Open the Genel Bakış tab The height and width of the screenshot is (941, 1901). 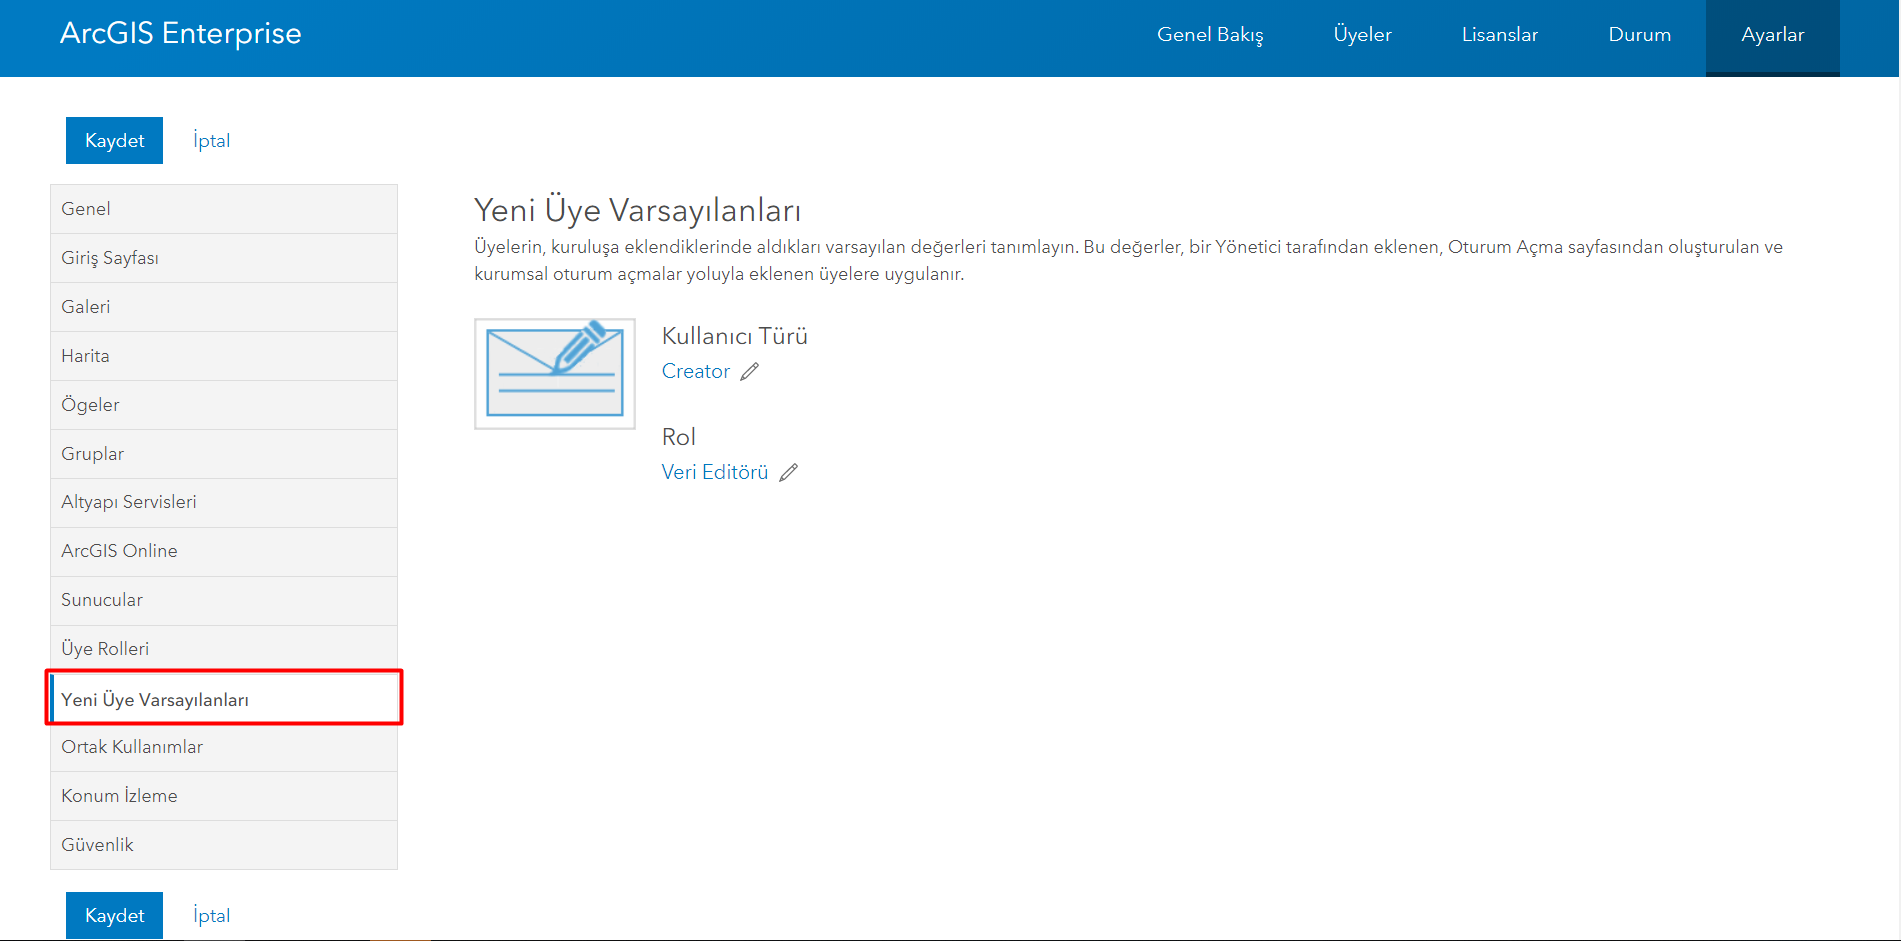[1210, 35]
